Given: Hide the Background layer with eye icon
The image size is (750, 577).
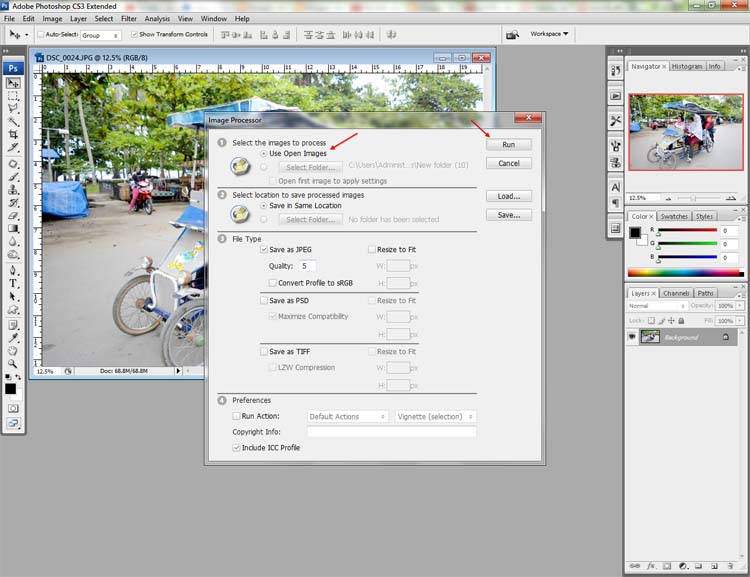Looking at the screenshot, I should (x=632, y=337).
